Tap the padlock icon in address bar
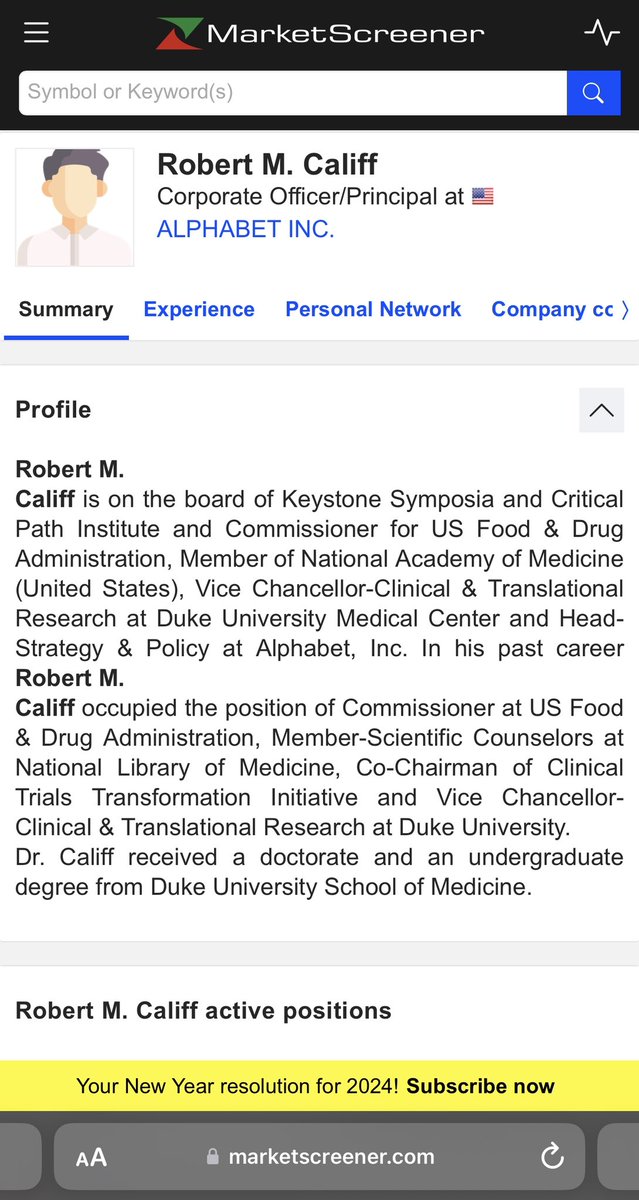This screenshot has width=639, height=1200. tap(212, 1157)
